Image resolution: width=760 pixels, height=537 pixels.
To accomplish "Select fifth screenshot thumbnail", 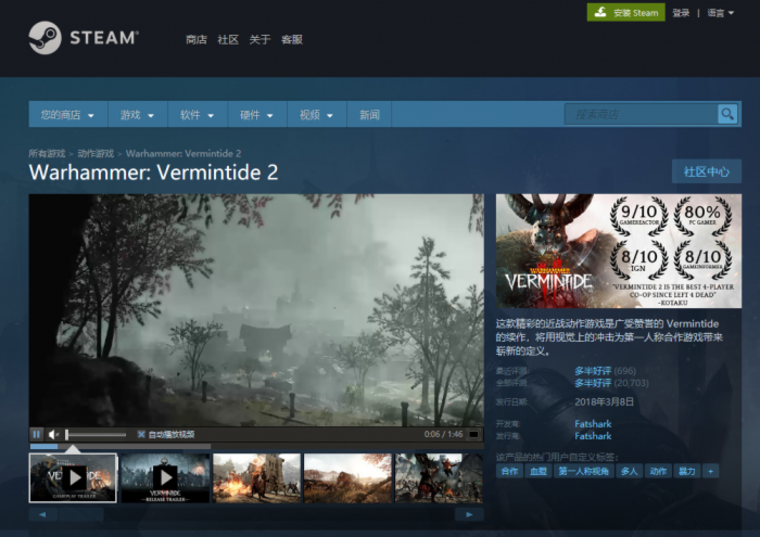I will click(x=439, y=478).
